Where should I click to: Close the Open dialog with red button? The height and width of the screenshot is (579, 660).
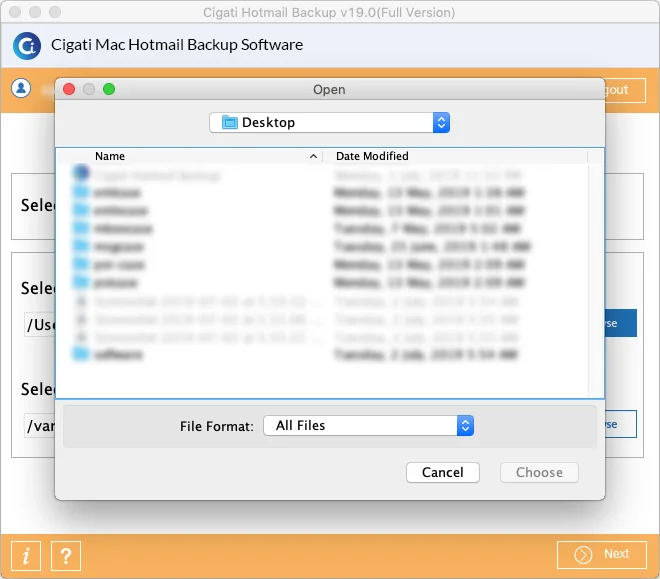(x=69, y=89)
